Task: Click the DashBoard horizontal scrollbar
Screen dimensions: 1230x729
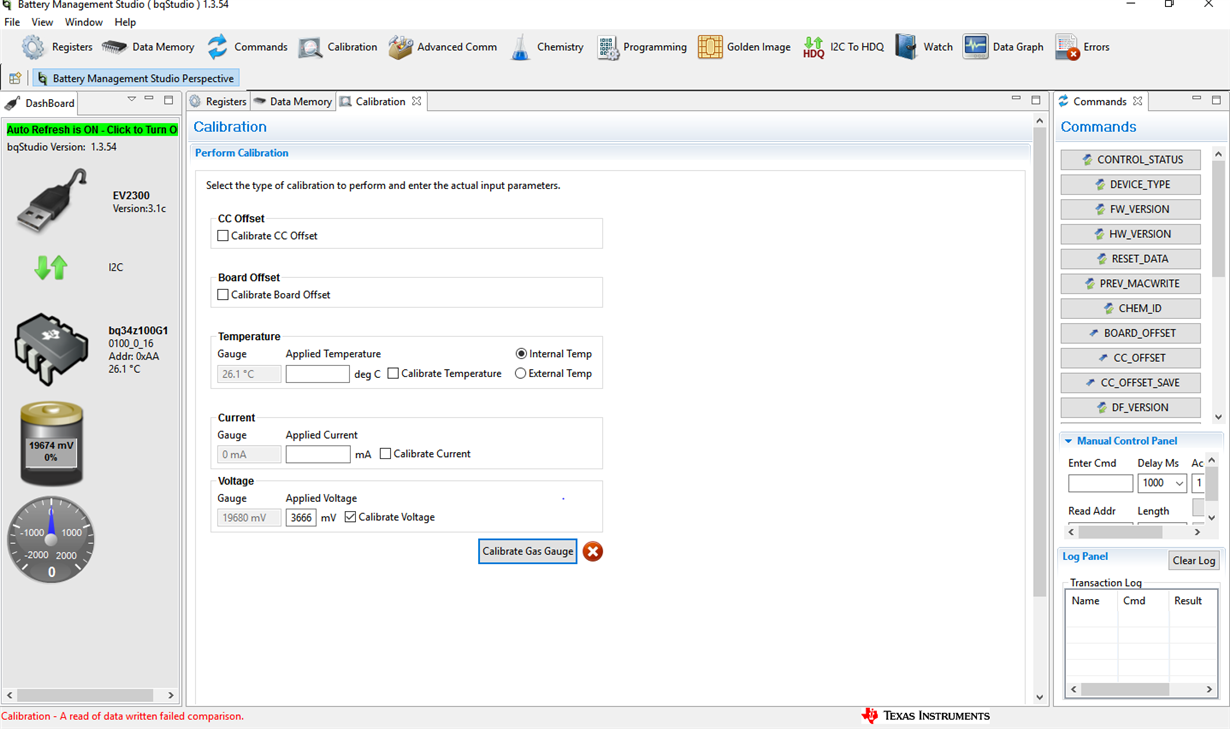Action: 85,695
